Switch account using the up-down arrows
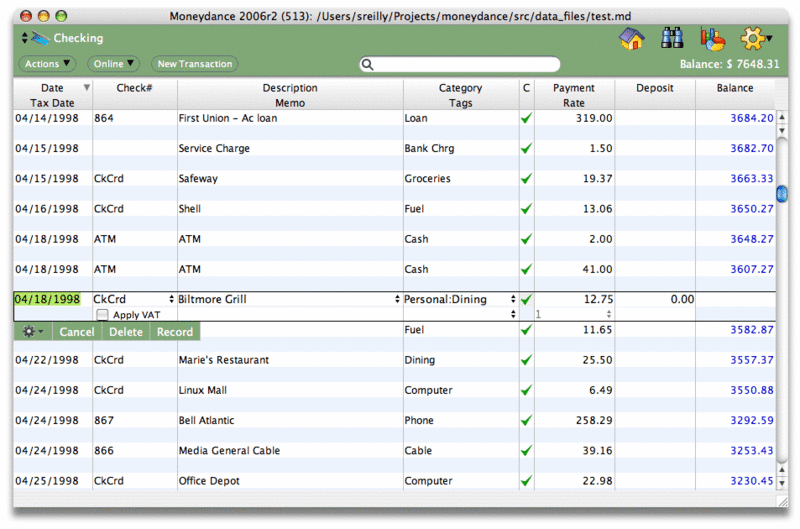 tap(24, 38)
